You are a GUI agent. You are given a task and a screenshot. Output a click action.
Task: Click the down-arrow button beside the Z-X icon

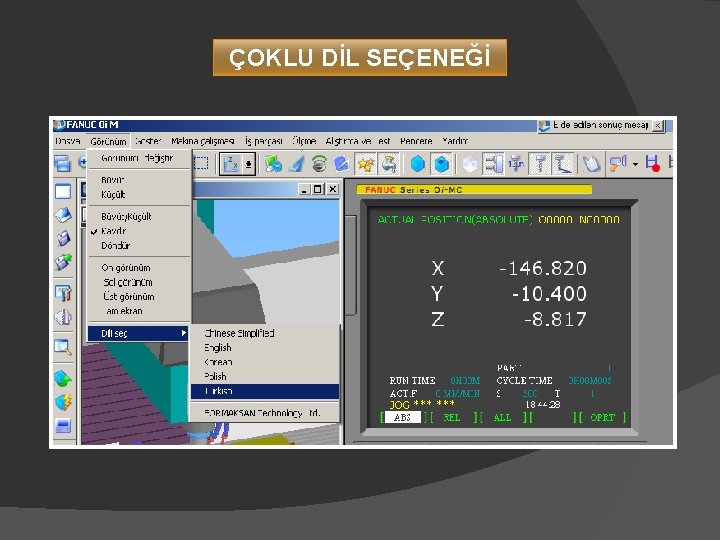[x=248, y=164]
